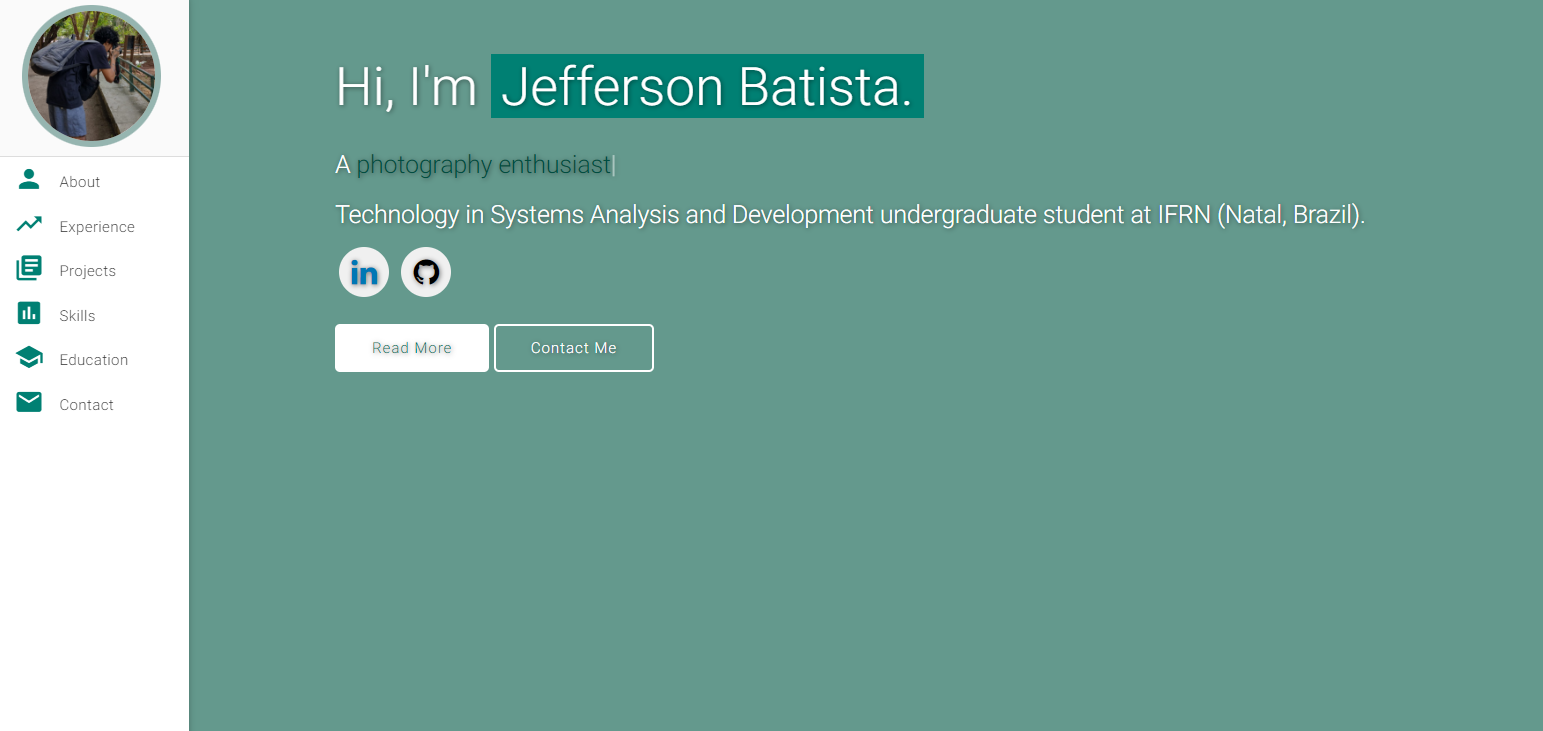The width and height of the screenshot is (1543, 731).
Task: Click the Read More button
Action: coord(411,347)
